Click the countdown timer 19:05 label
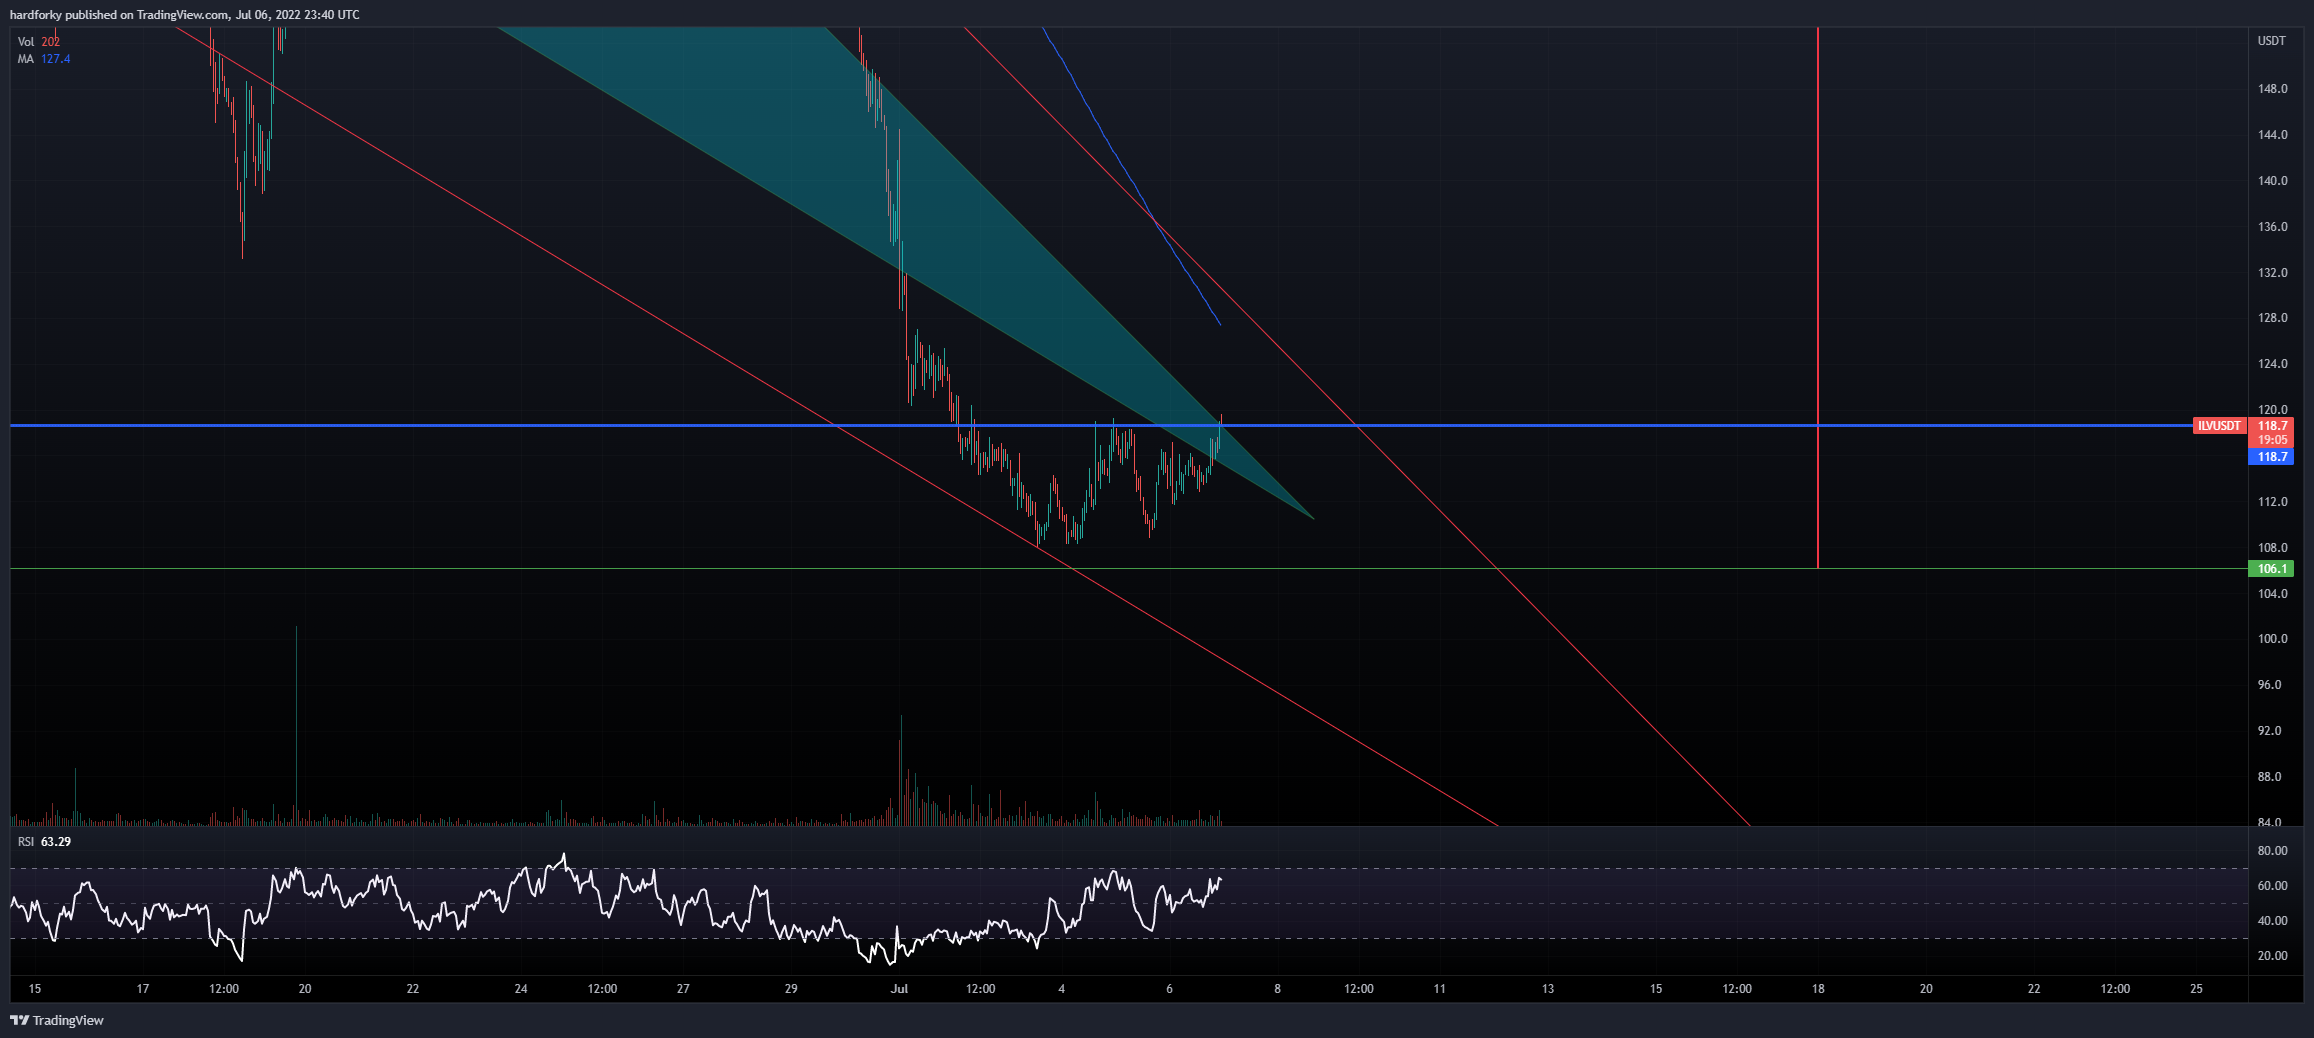Screen dimensions: 2314x1038 tap(2272, 440)
